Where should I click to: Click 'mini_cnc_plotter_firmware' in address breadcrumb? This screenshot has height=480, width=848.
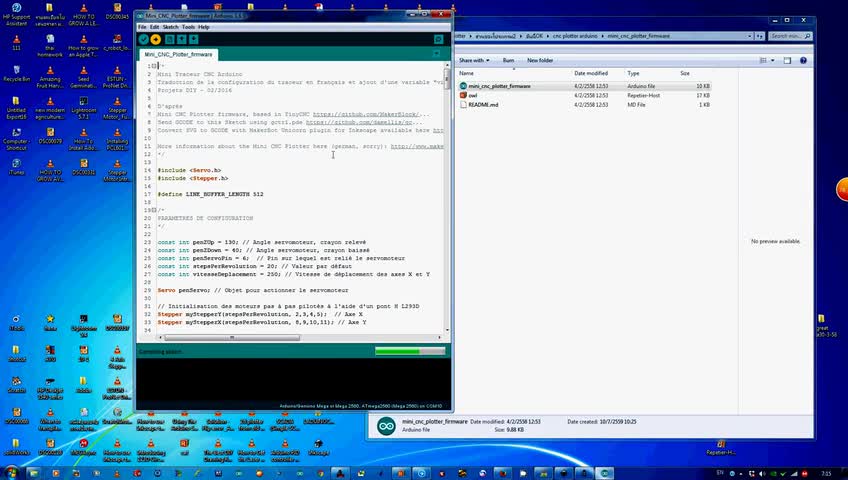pyautogui.click(x=638, y=36)
